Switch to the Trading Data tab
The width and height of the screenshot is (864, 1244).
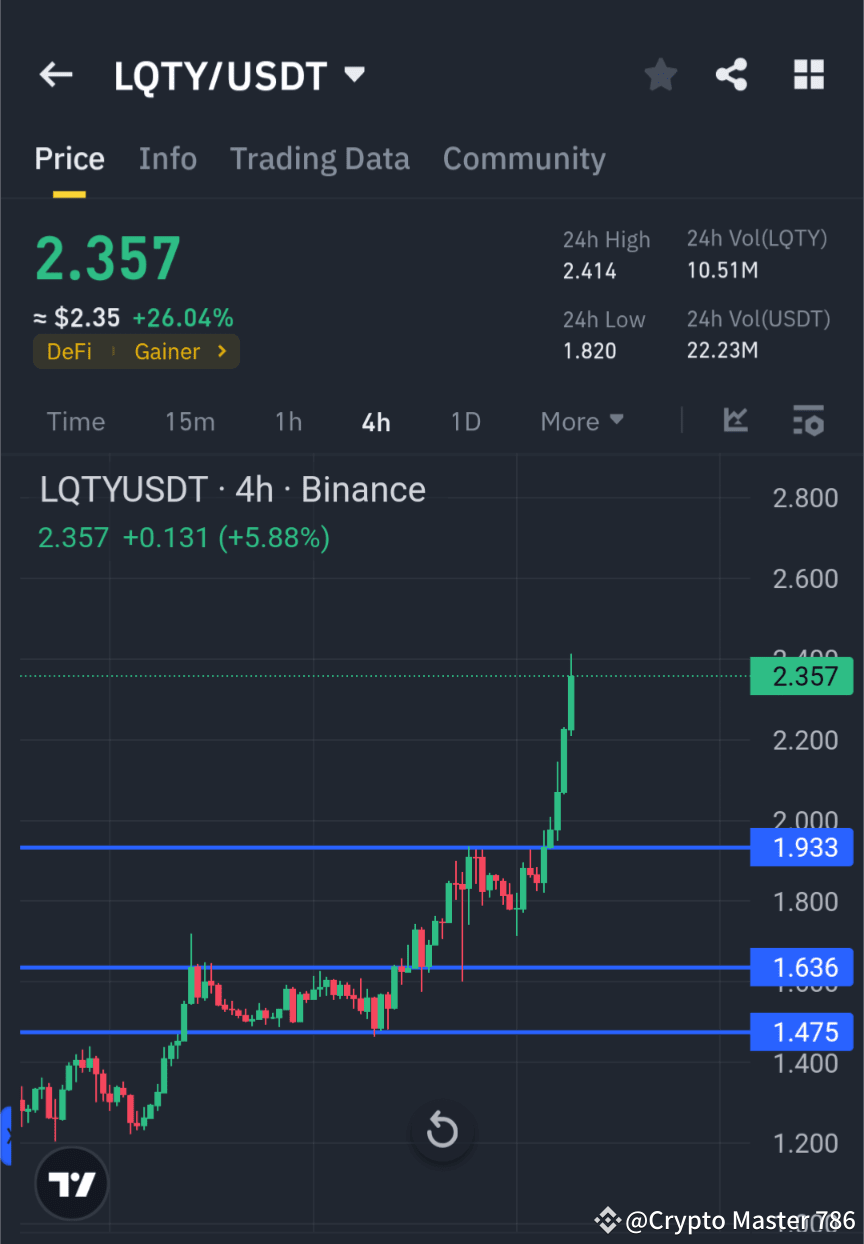[320, 158]
